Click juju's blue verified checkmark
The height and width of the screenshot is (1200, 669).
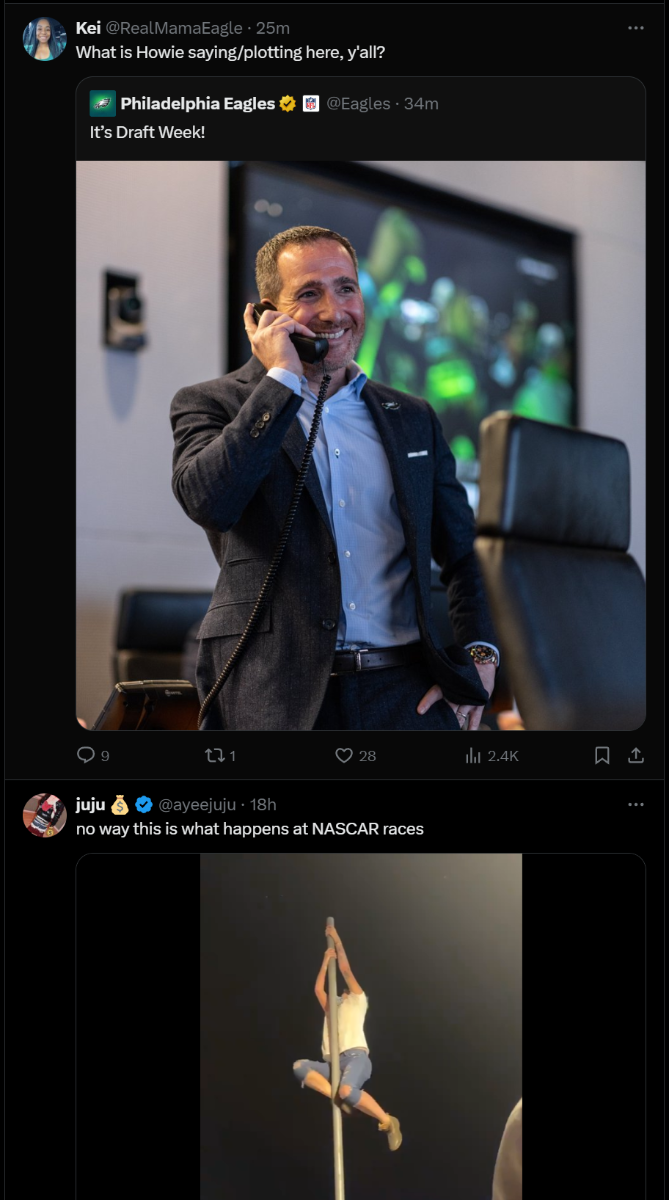tap(144, 804)
